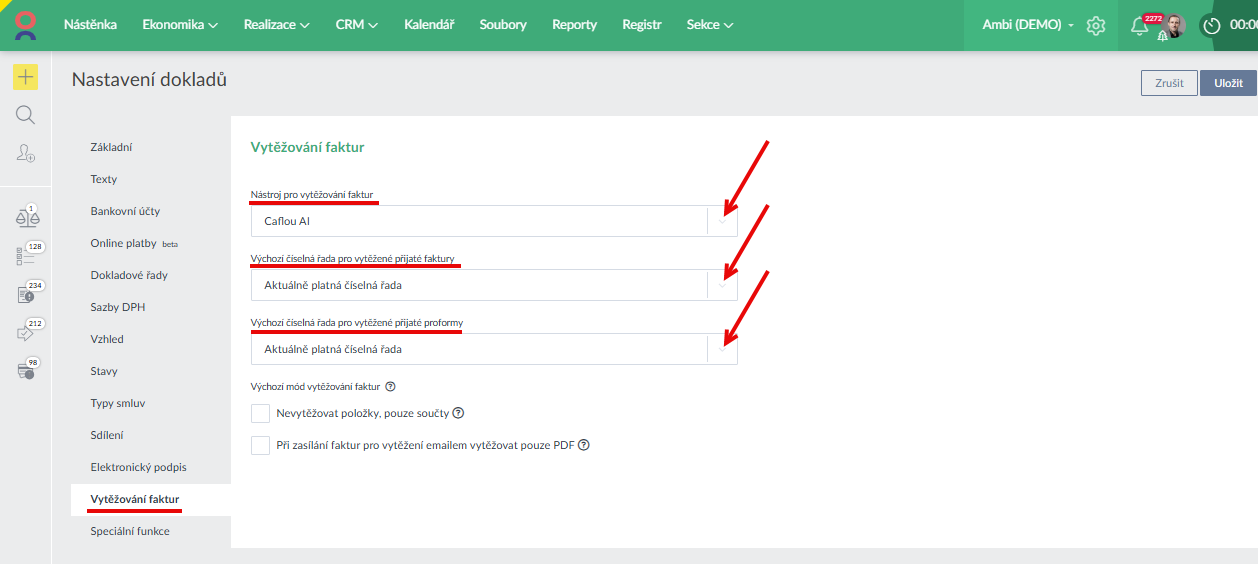The width and height of the screenshot is (1258, 564).
Task: Click the Caflou logo in top corner
Action: pyautogui.click(x=25, y=25)
